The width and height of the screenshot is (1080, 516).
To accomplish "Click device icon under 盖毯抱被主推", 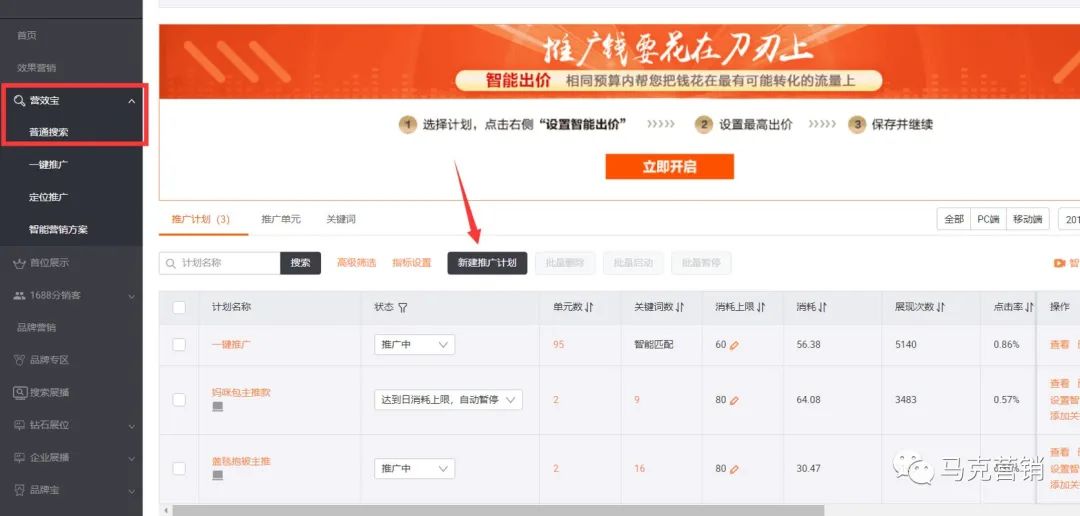I will (218, 475).
